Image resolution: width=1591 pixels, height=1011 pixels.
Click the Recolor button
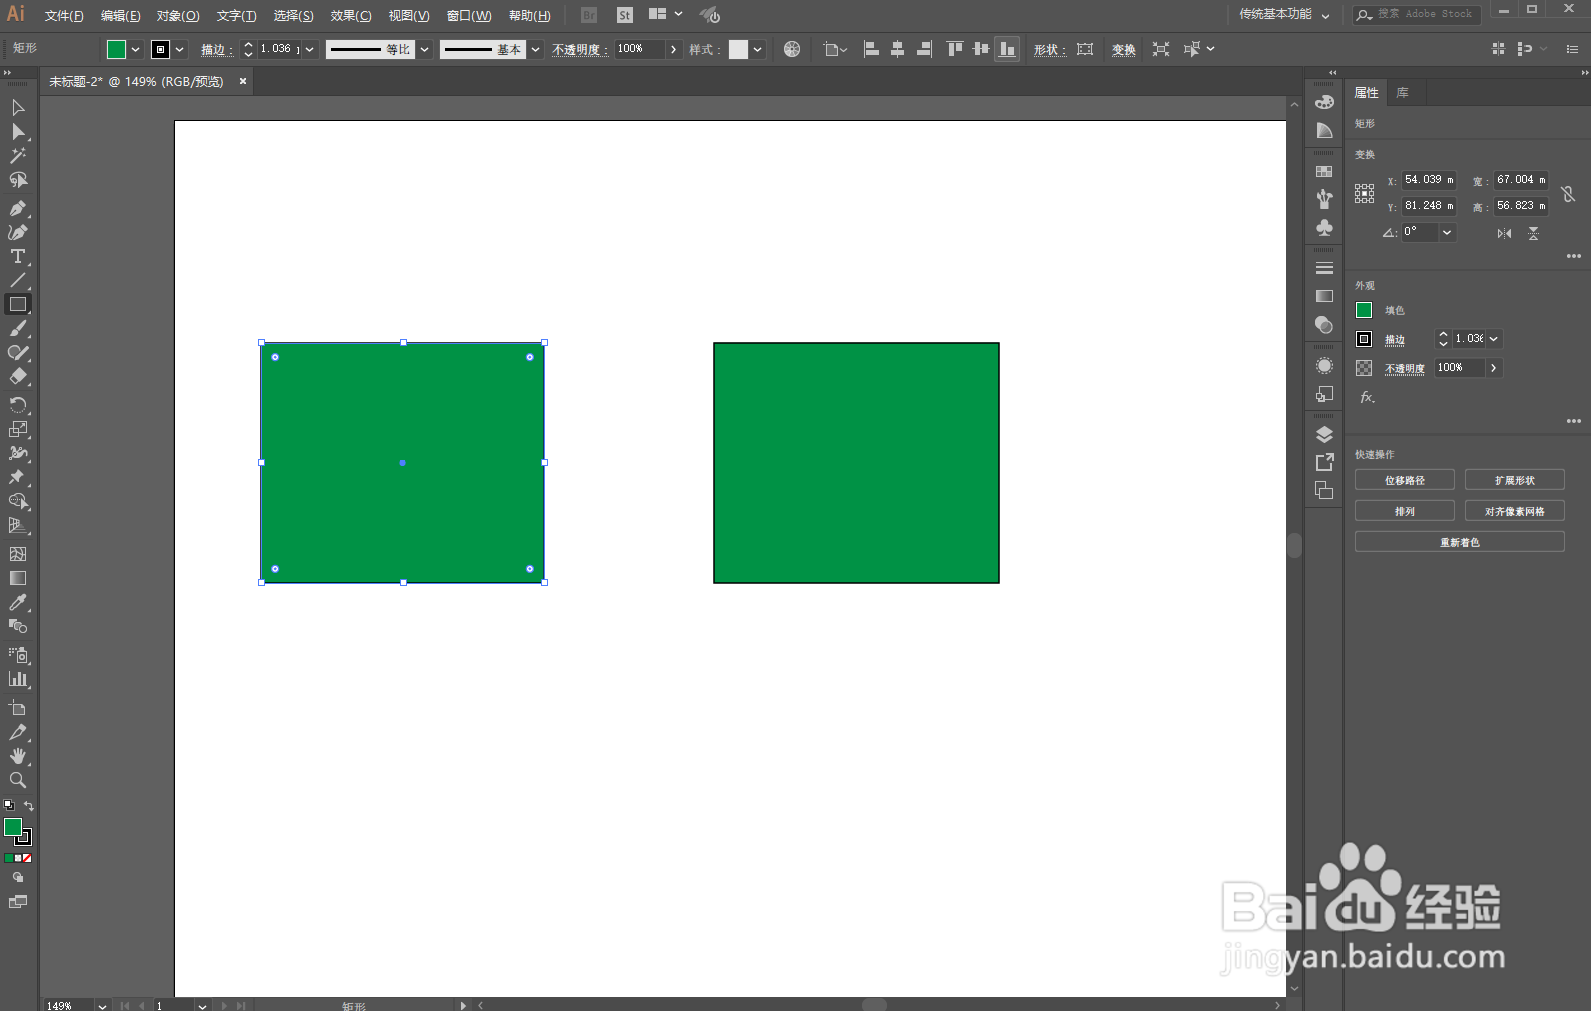(x=1460, y=542)
